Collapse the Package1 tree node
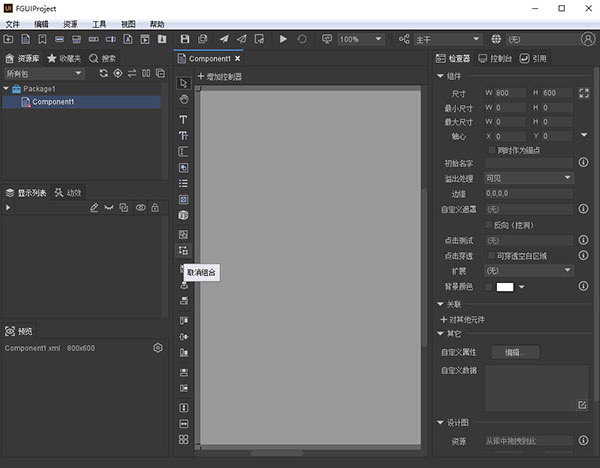 6,89
